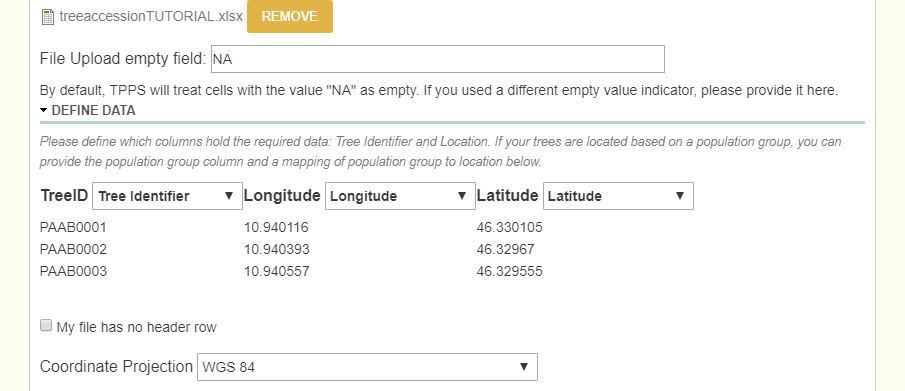Click the spreadsheet file icon beside treeaccessionTUTORIAL.xlsx
This screenshot has height=391, width=905.
(48, 17)
